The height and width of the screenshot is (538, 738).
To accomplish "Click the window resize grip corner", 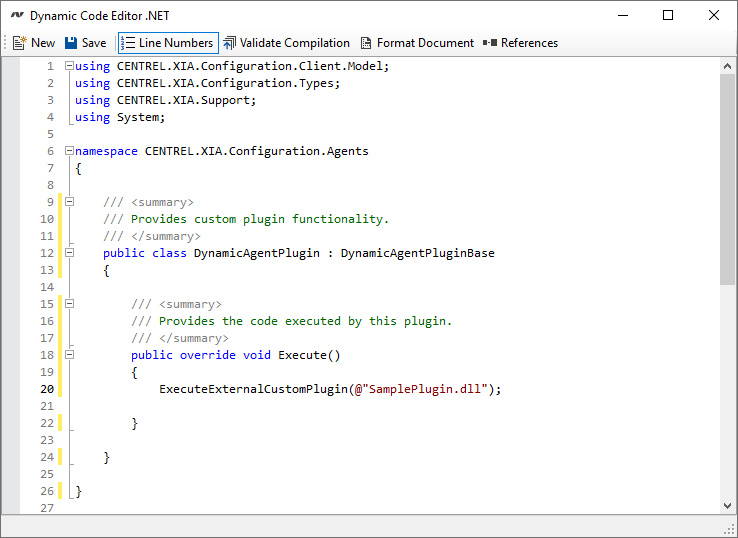I will click(x=730, y=530).
